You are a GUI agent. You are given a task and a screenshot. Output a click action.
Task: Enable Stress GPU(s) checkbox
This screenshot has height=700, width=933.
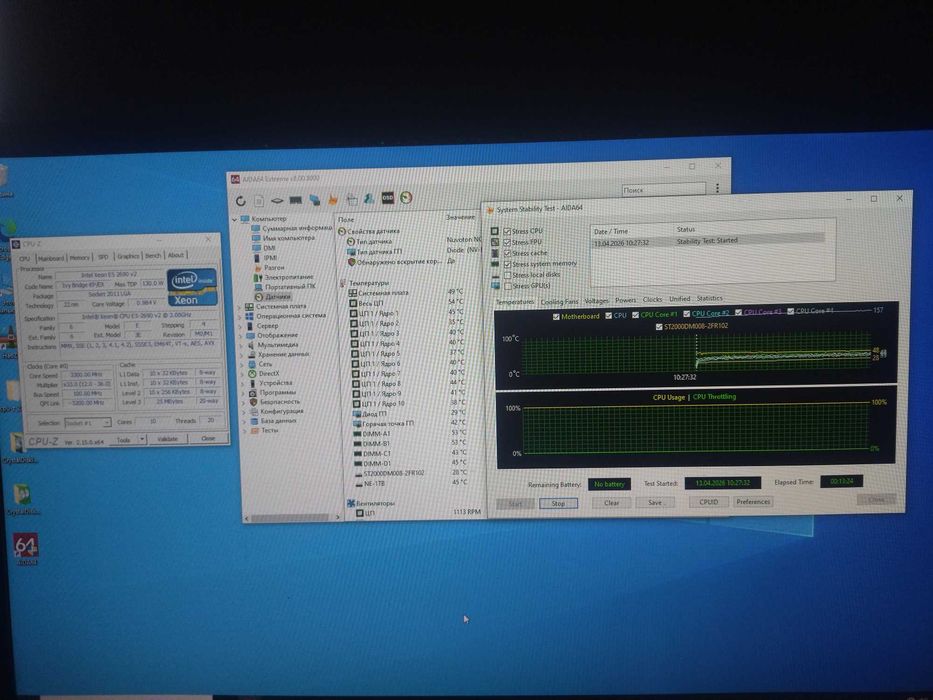(x=508, y=286)
